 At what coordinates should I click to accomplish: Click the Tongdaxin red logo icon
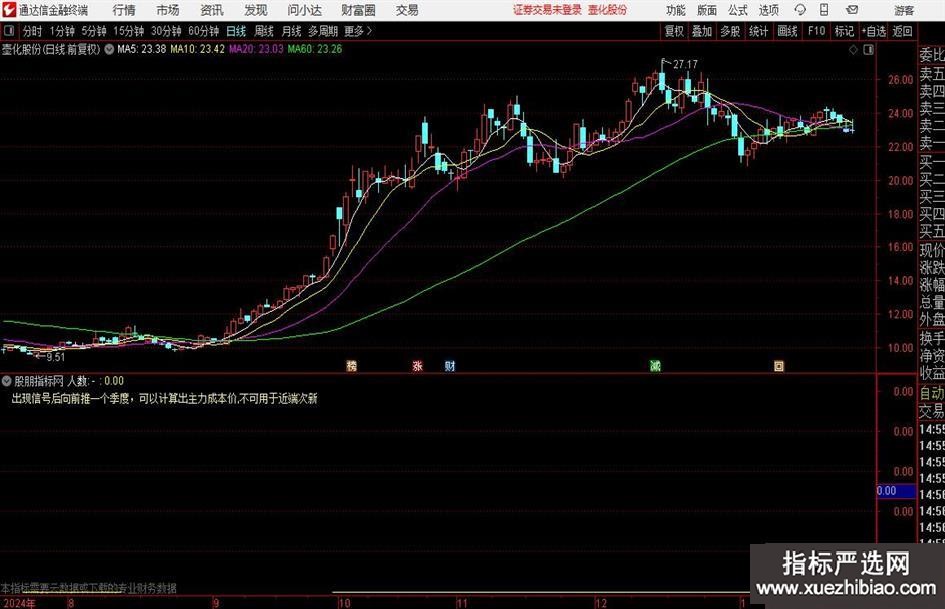point(9,10)
